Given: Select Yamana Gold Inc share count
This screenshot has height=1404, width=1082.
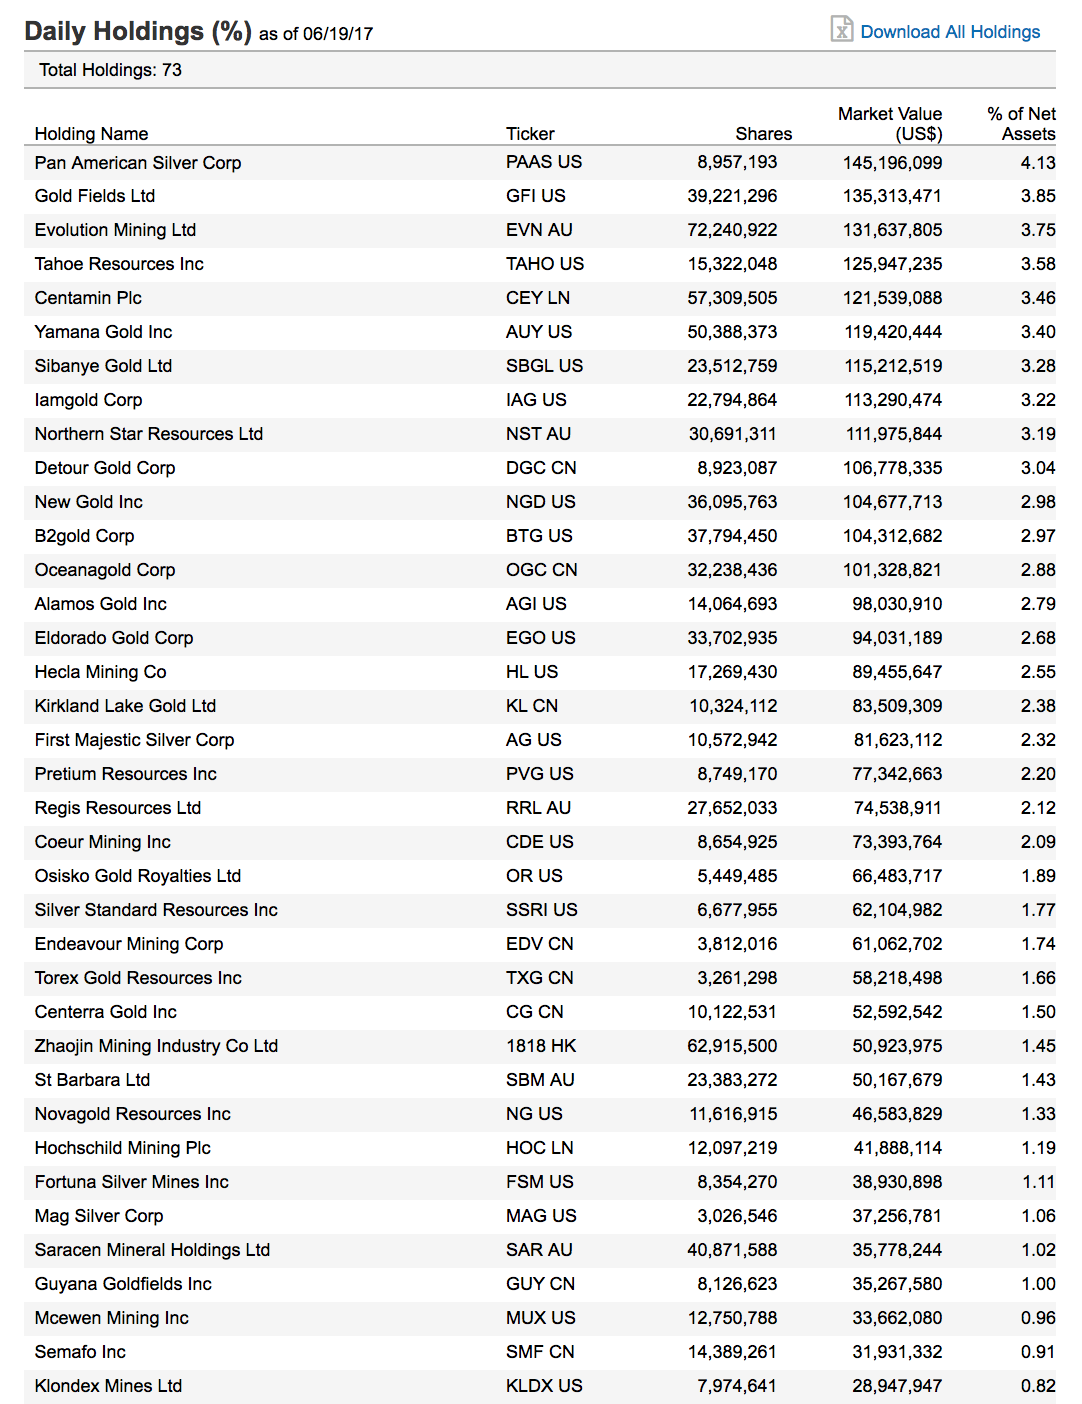Looking at the screenshot, I should pos(732,332).
